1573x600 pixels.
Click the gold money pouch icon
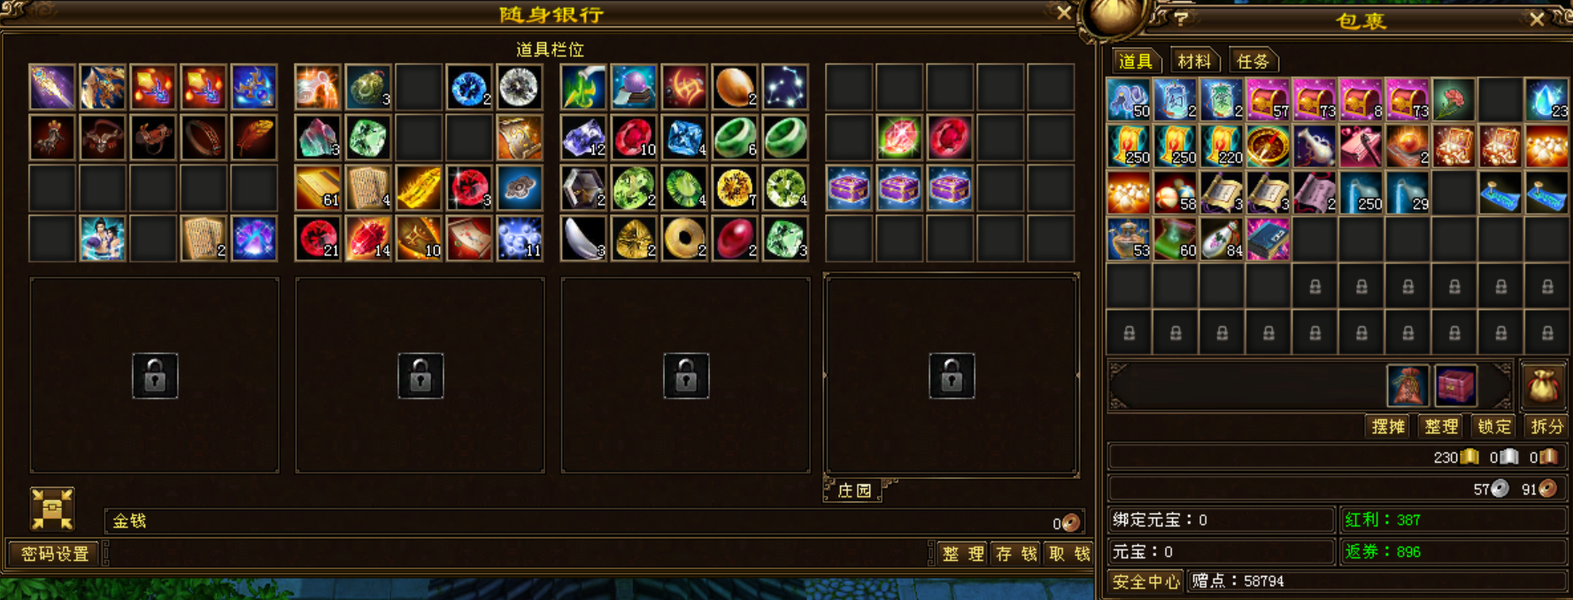[x=1543, y=385]
